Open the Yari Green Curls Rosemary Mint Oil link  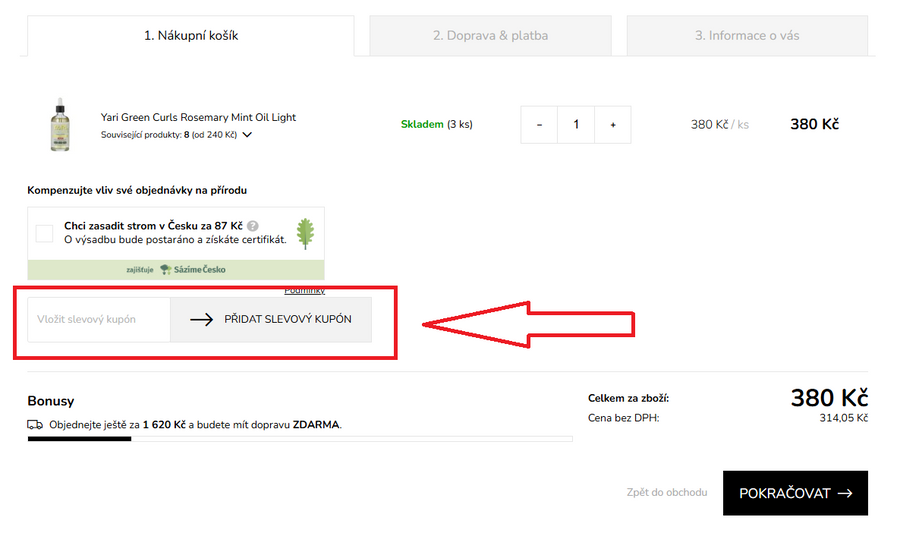tap(198, 117)
